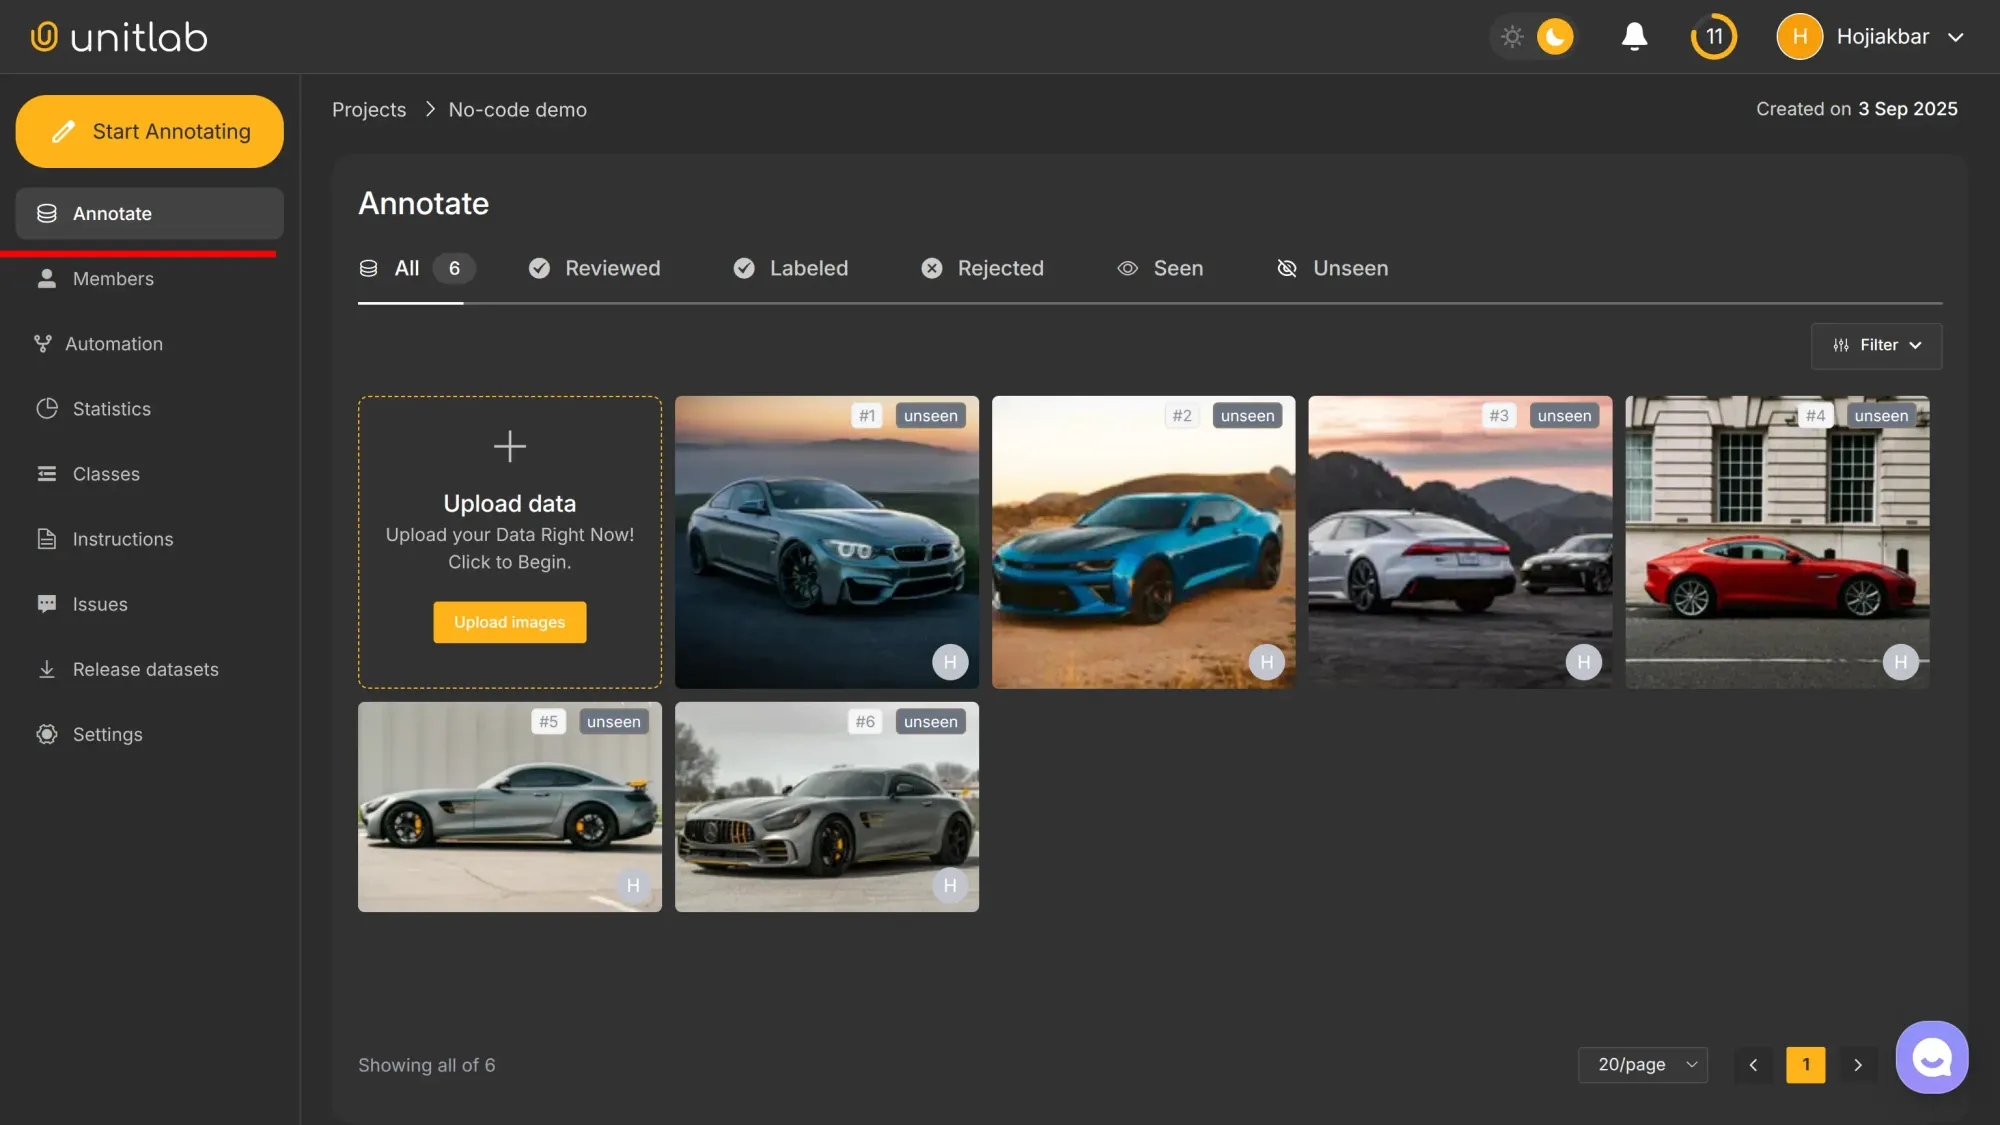
Task: Open the notifications bell
Action: pos(1634,37)
